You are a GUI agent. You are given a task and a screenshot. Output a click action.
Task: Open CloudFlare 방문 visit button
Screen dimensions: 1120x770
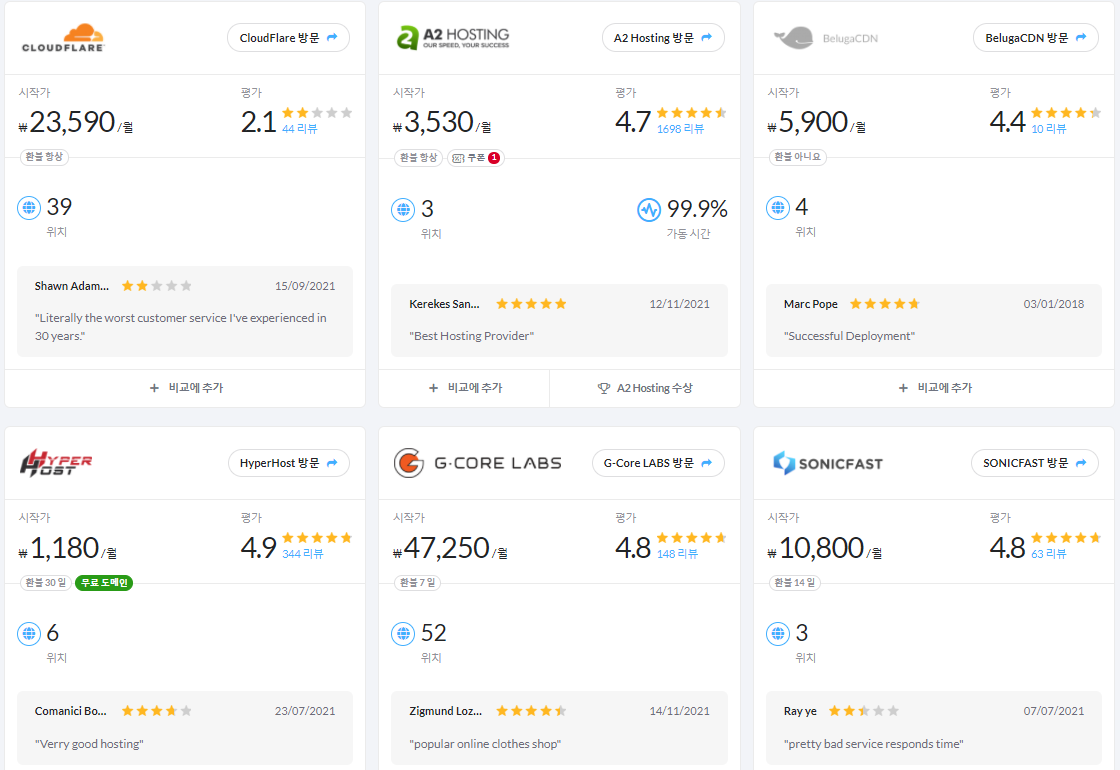(x=289, y=38)
